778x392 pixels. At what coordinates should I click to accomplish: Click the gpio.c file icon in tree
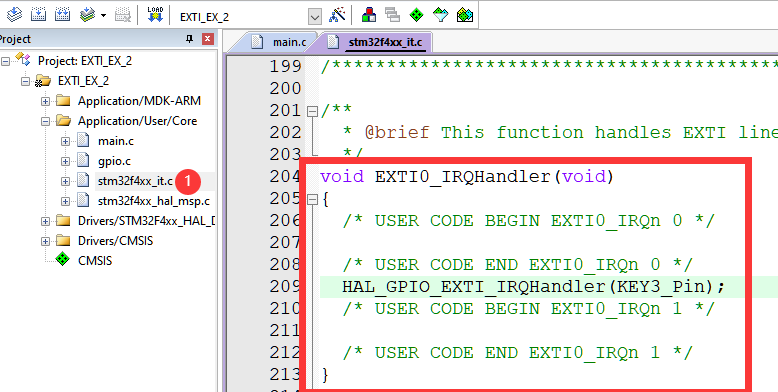[x=83, y=161]
